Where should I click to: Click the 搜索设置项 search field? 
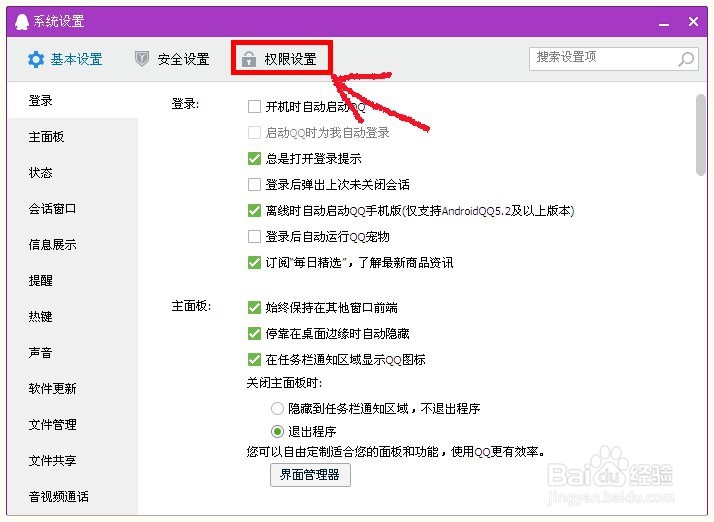point(613,58)
